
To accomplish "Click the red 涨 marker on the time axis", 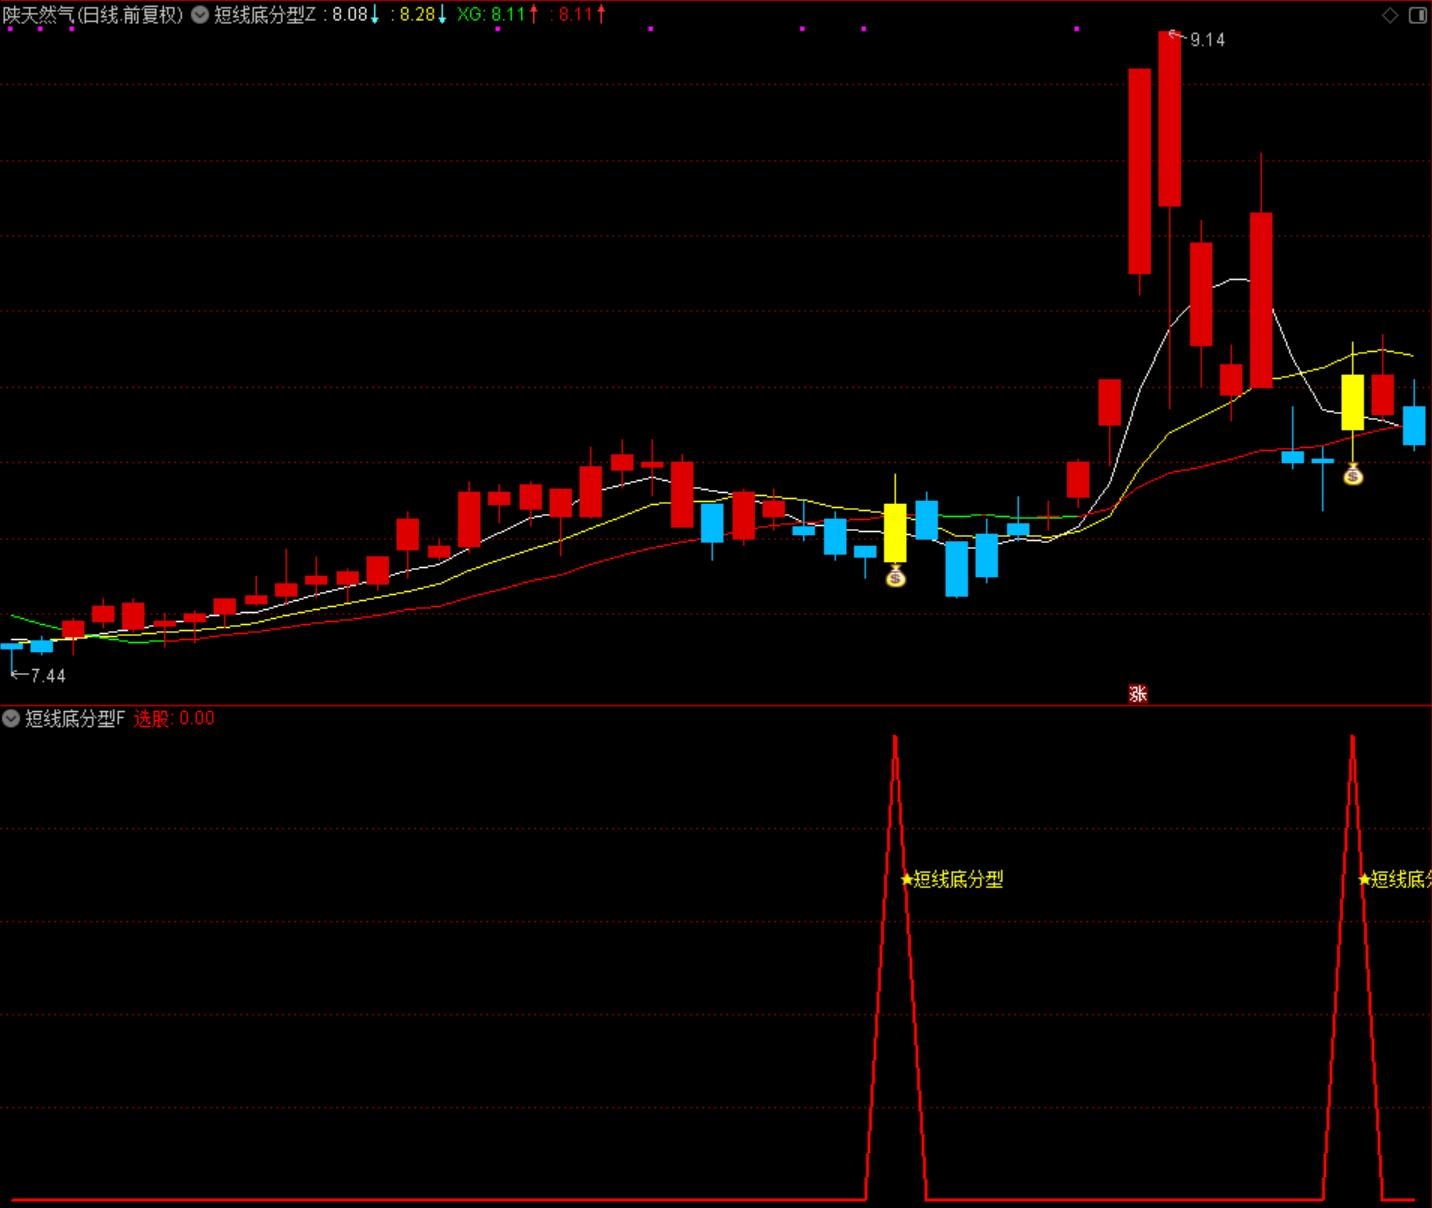I will tap(1138, 693).
